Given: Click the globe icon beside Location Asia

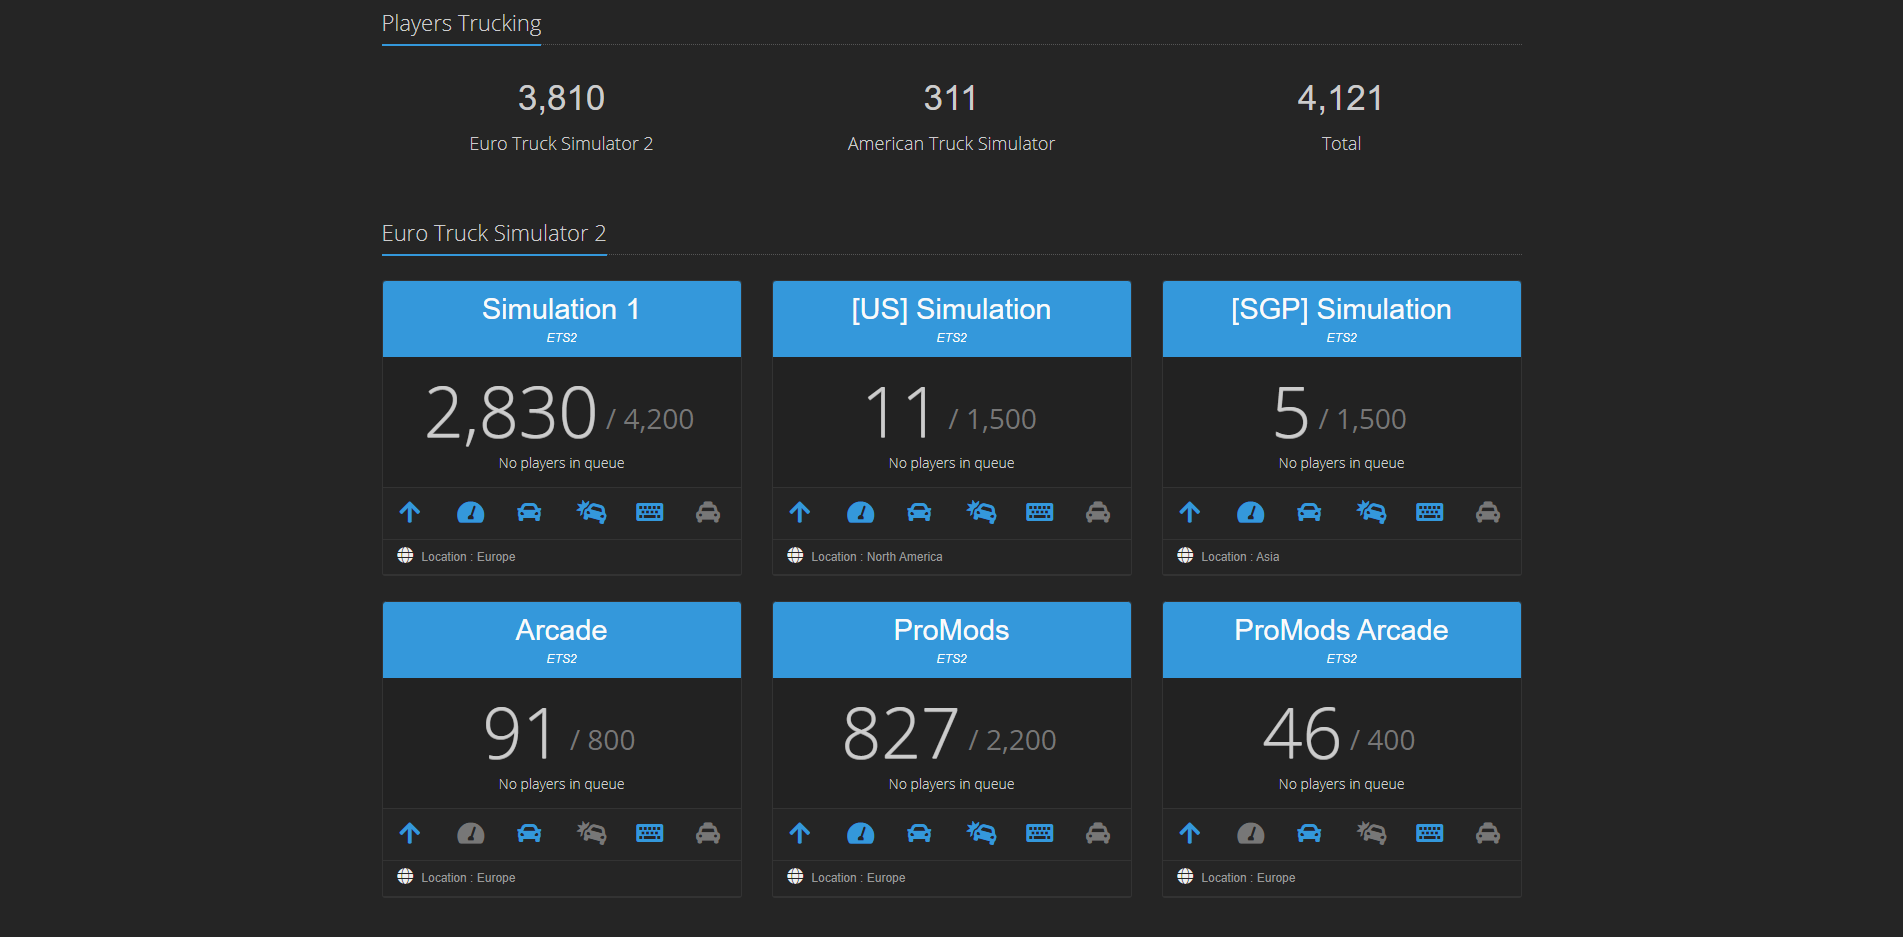Looking at the screenshot, I should click(x=1185, y=555).
